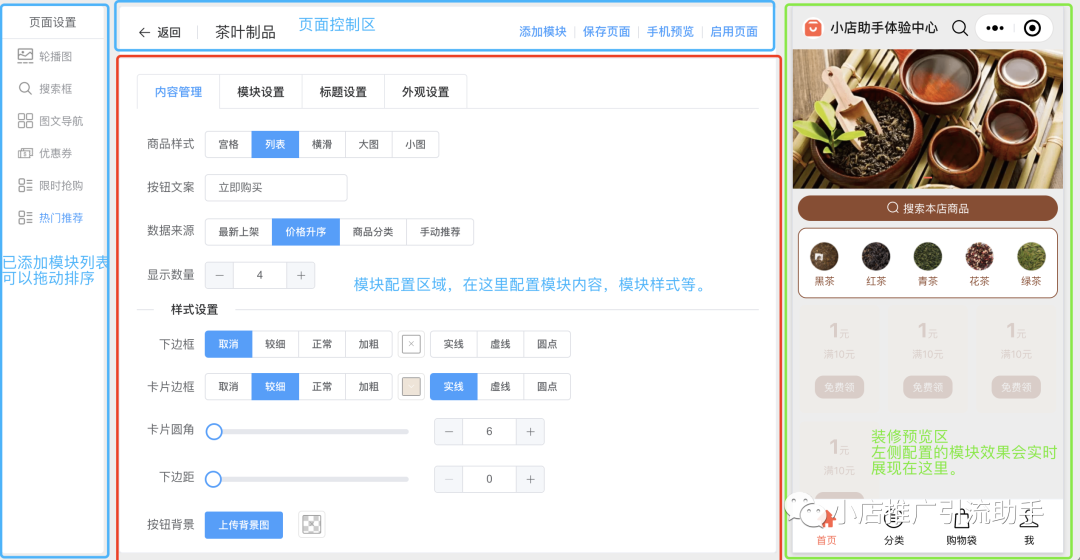Tap the 黑茶 category icon in preview
This screenshot has width=1080, height=560.
824,256
